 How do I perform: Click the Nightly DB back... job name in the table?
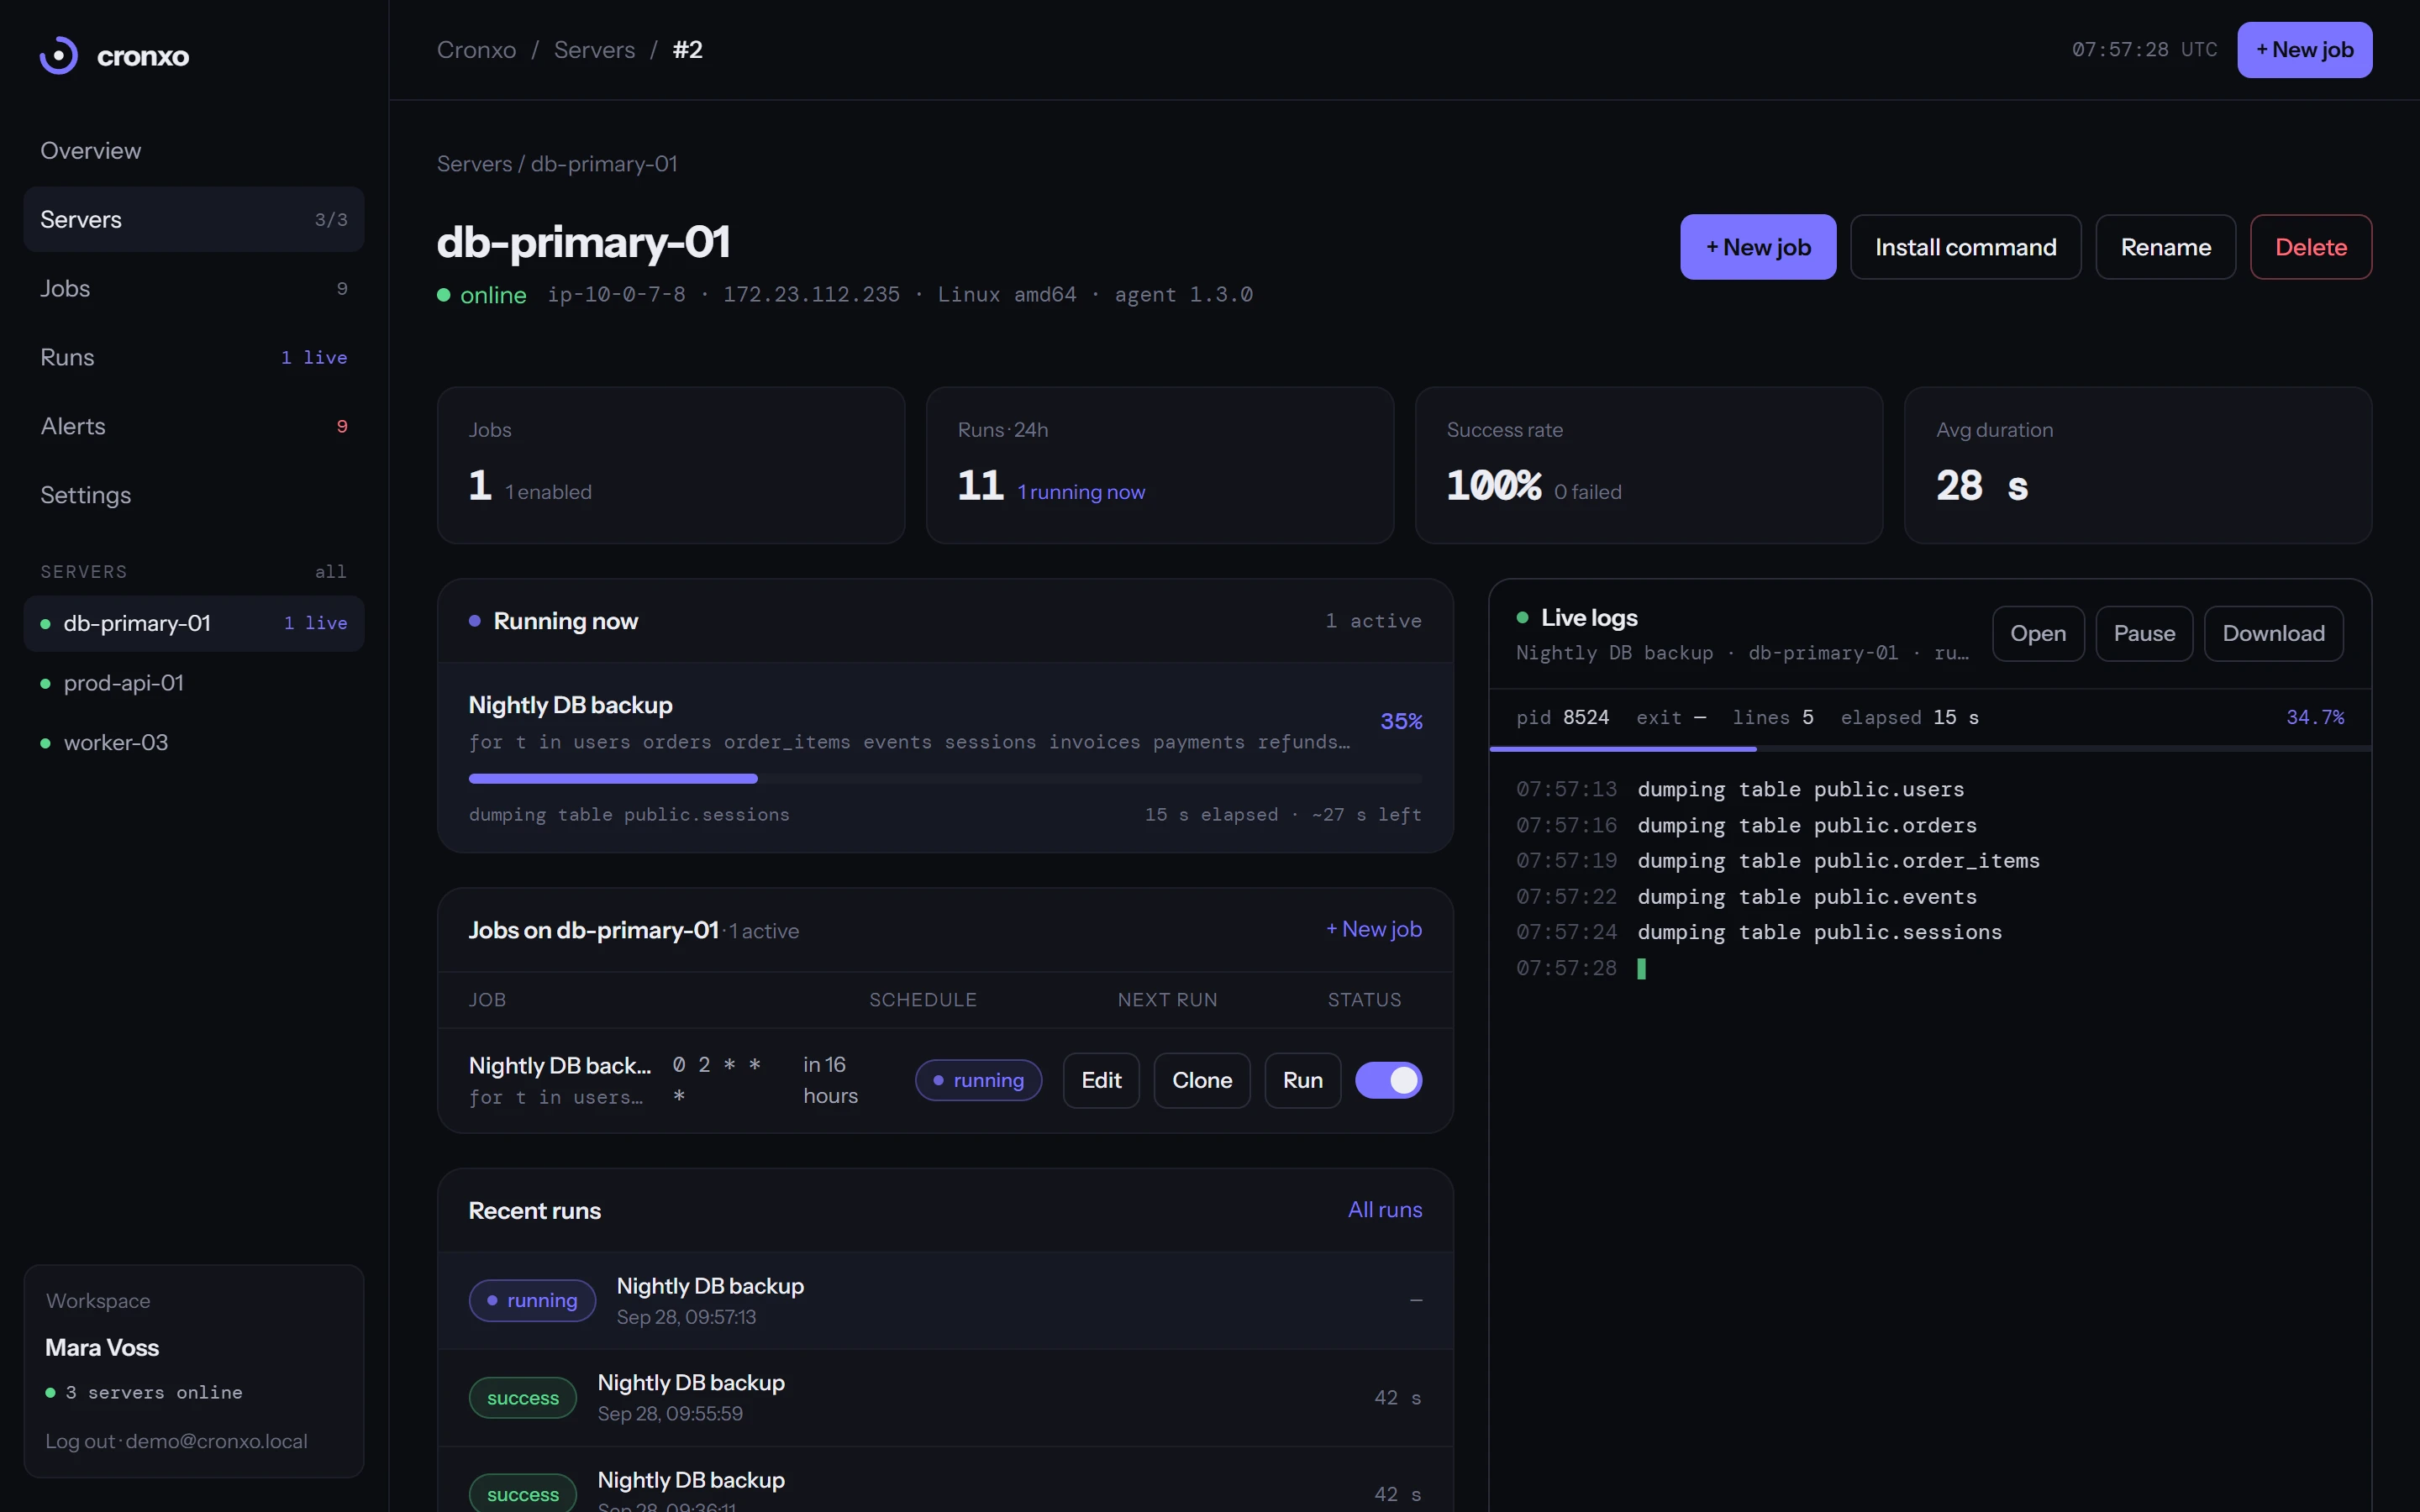click(x=559, y=1065)
